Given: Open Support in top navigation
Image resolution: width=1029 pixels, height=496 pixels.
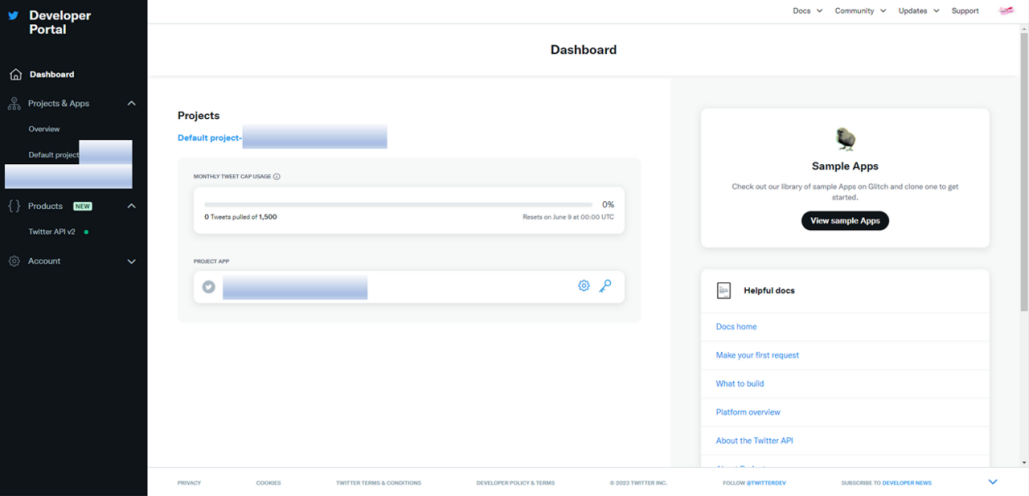Looking at the screenshot, I should point(965,11).
